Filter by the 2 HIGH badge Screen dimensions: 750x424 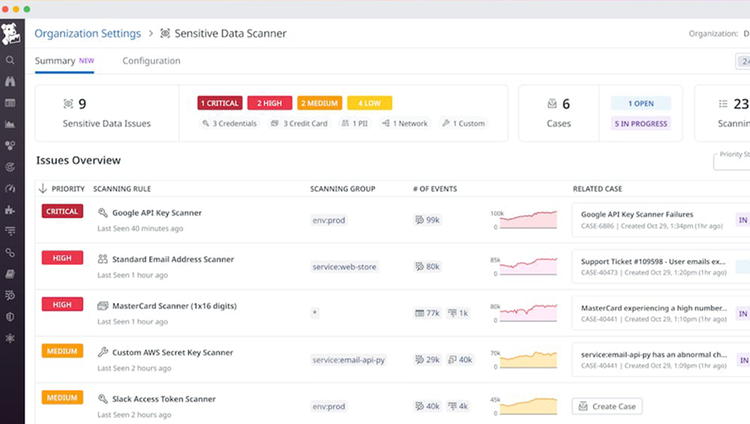coord(270,103)
